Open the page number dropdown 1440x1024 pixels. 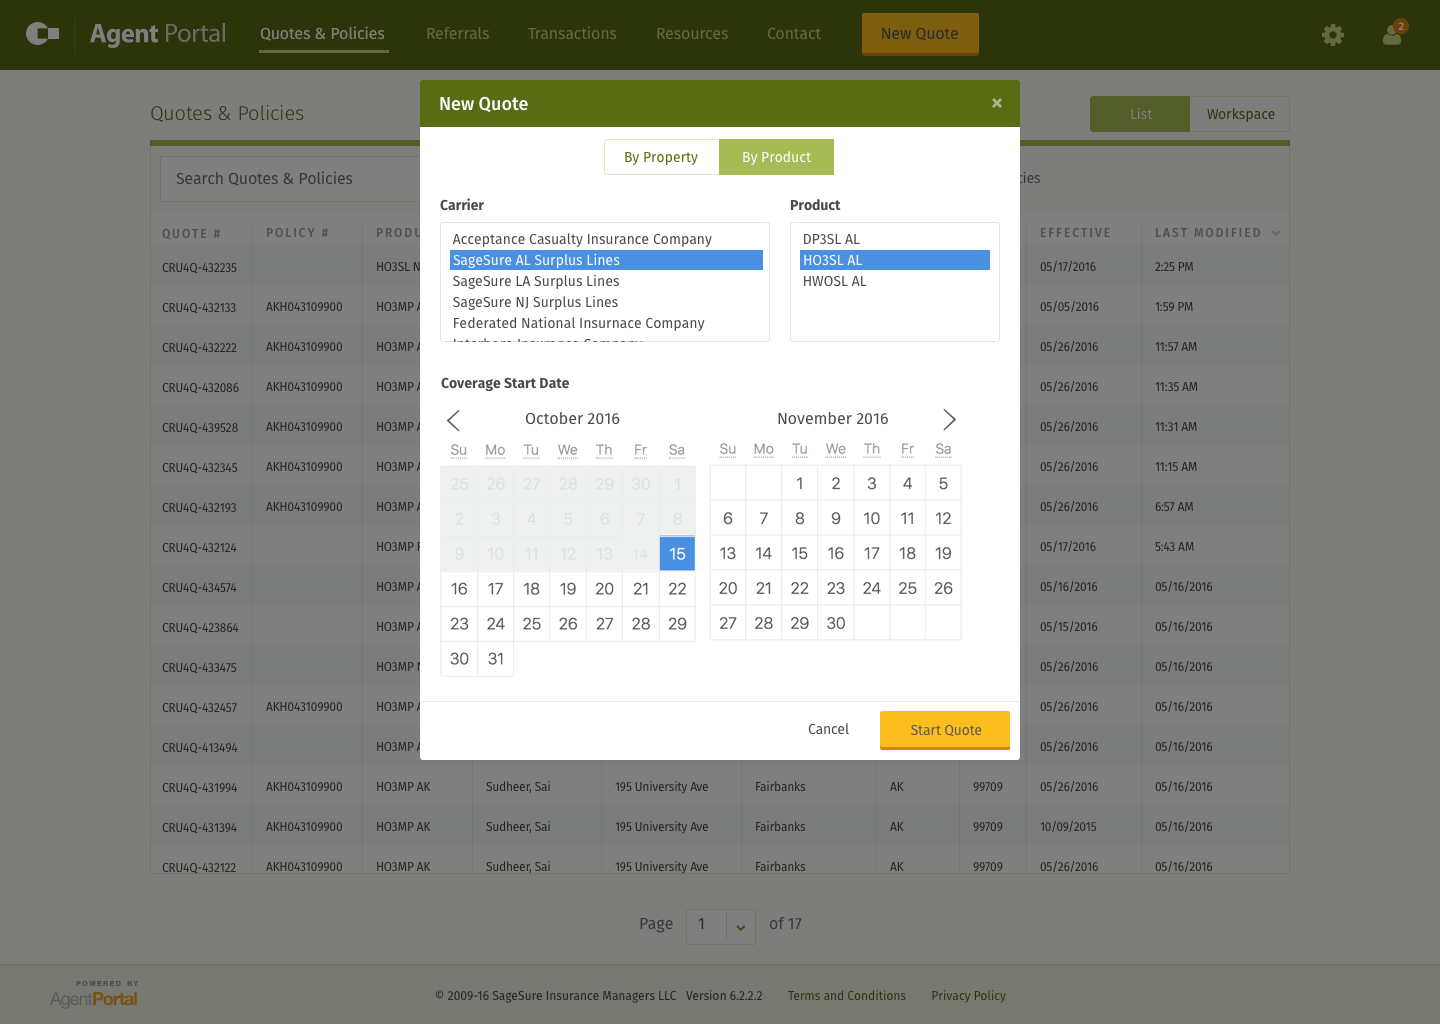pyautogui.click(x=740, y=927)
